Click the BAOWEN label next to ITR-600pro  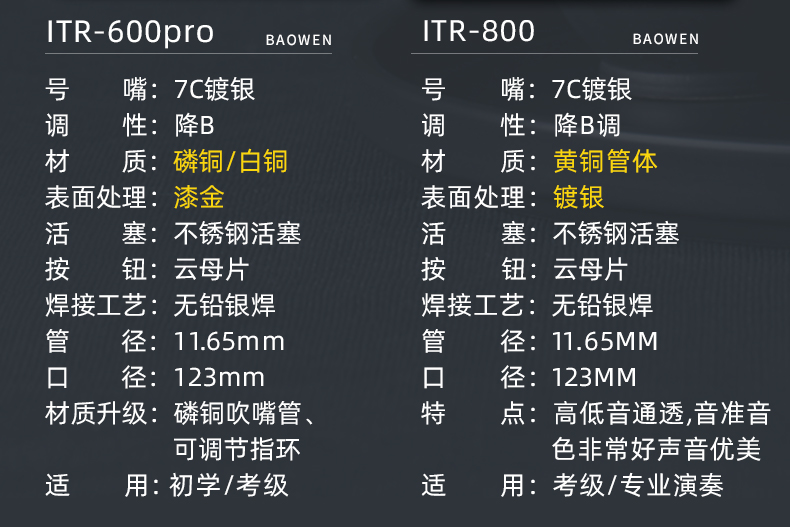[x=299, y=41]
